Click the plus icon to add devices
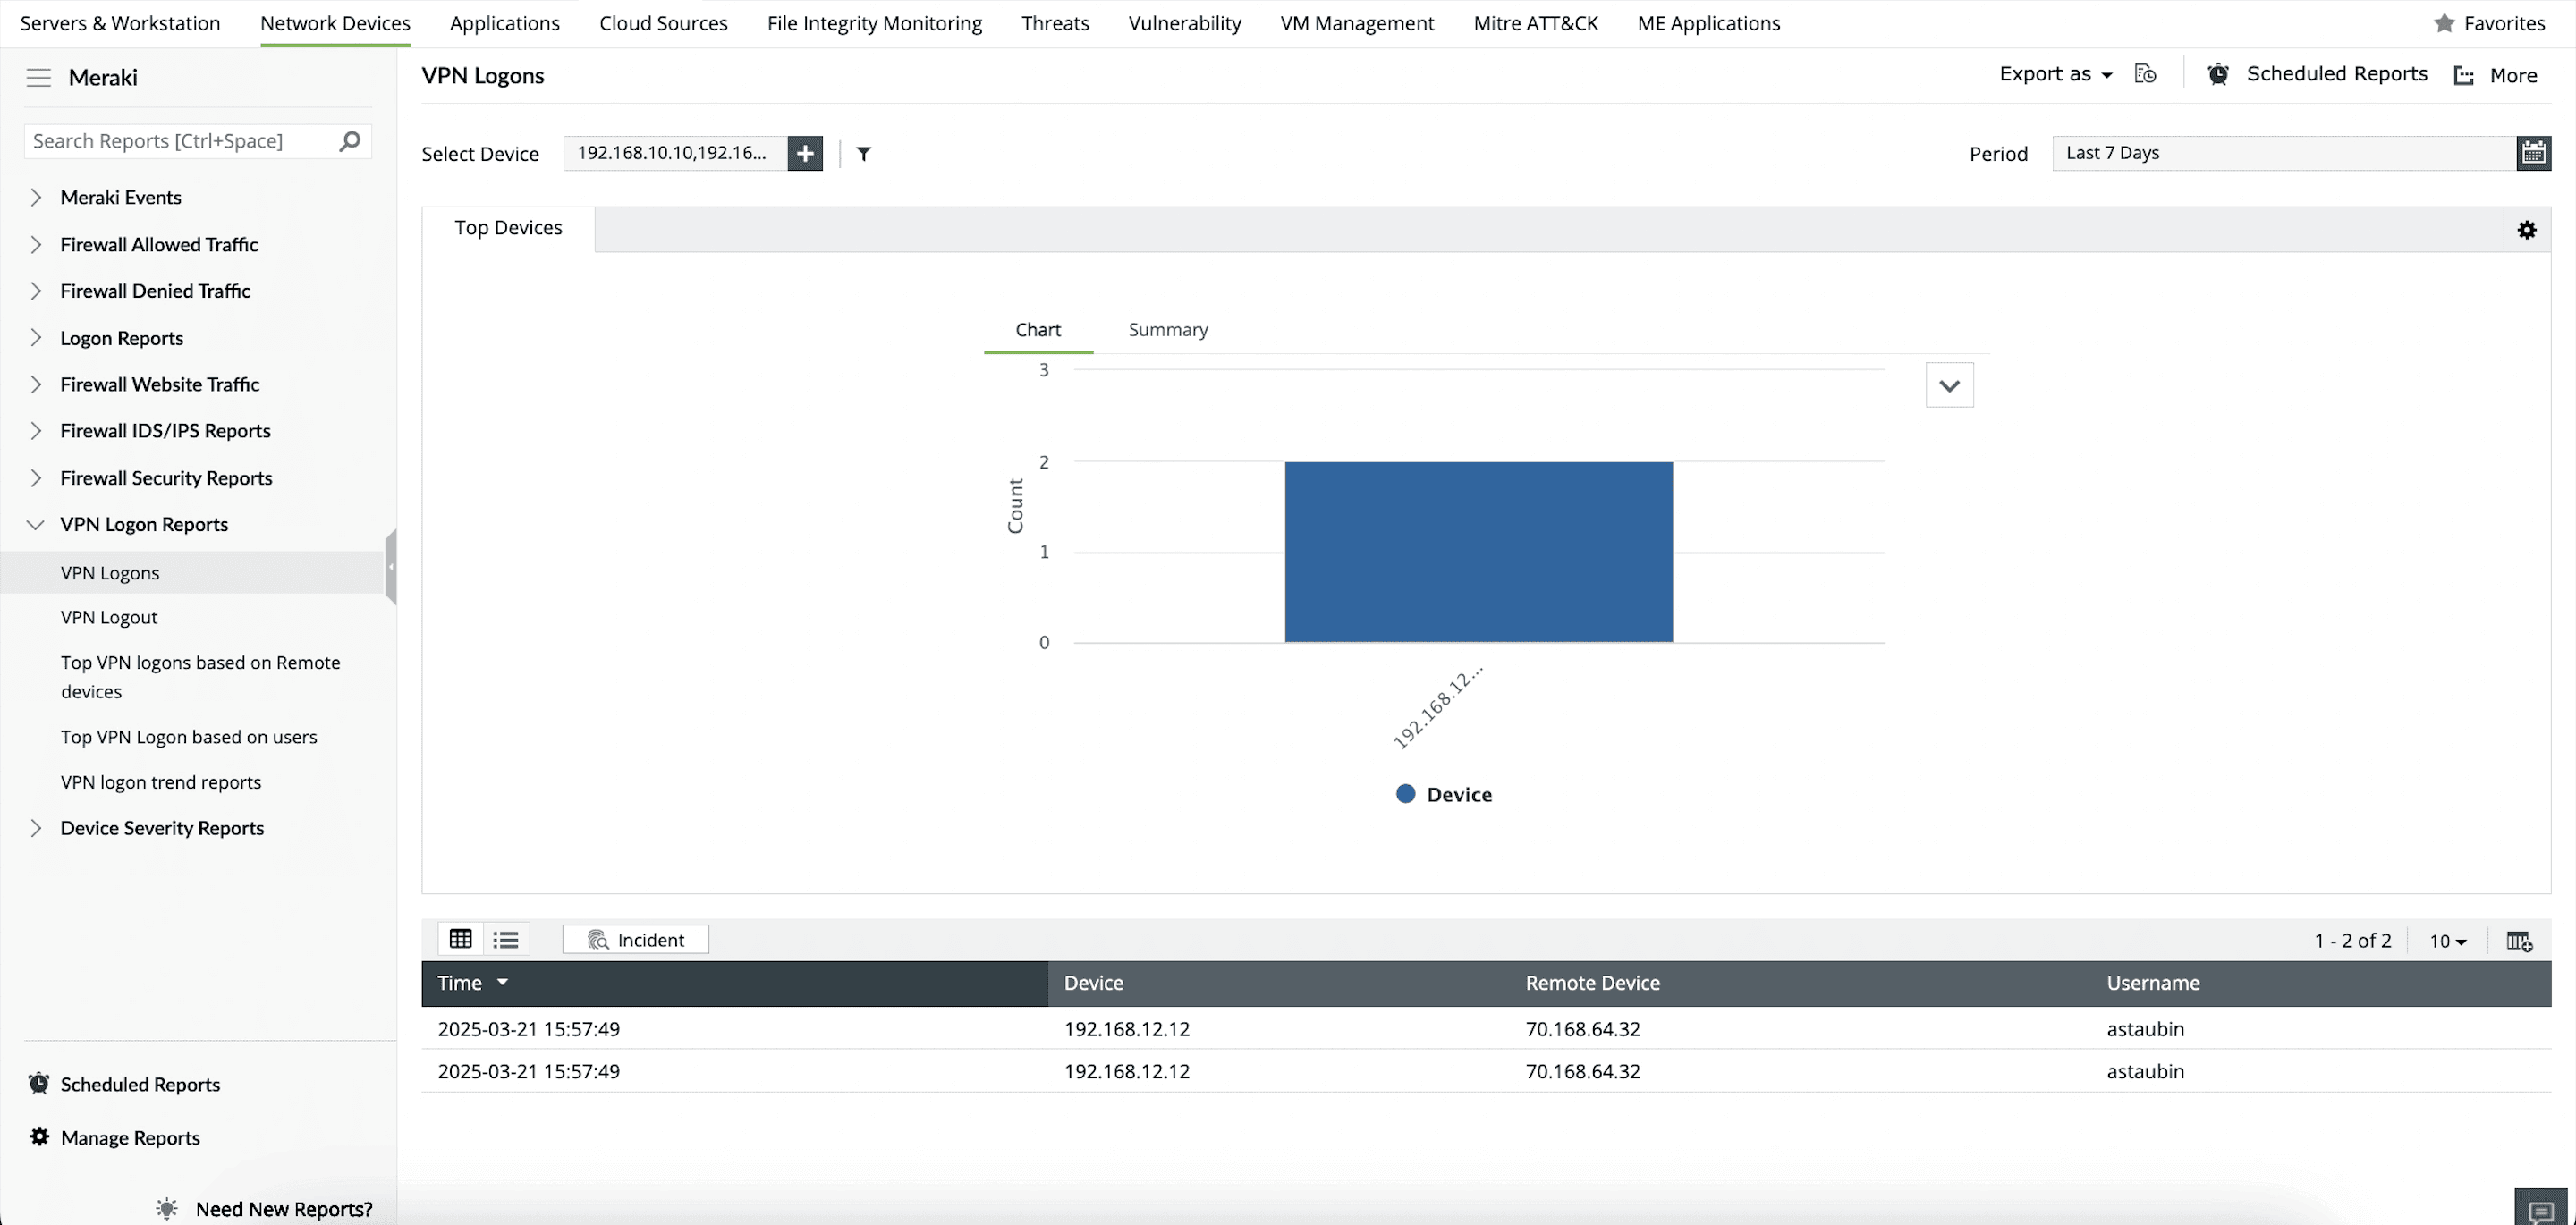2576x1225 pixels. 805,153
